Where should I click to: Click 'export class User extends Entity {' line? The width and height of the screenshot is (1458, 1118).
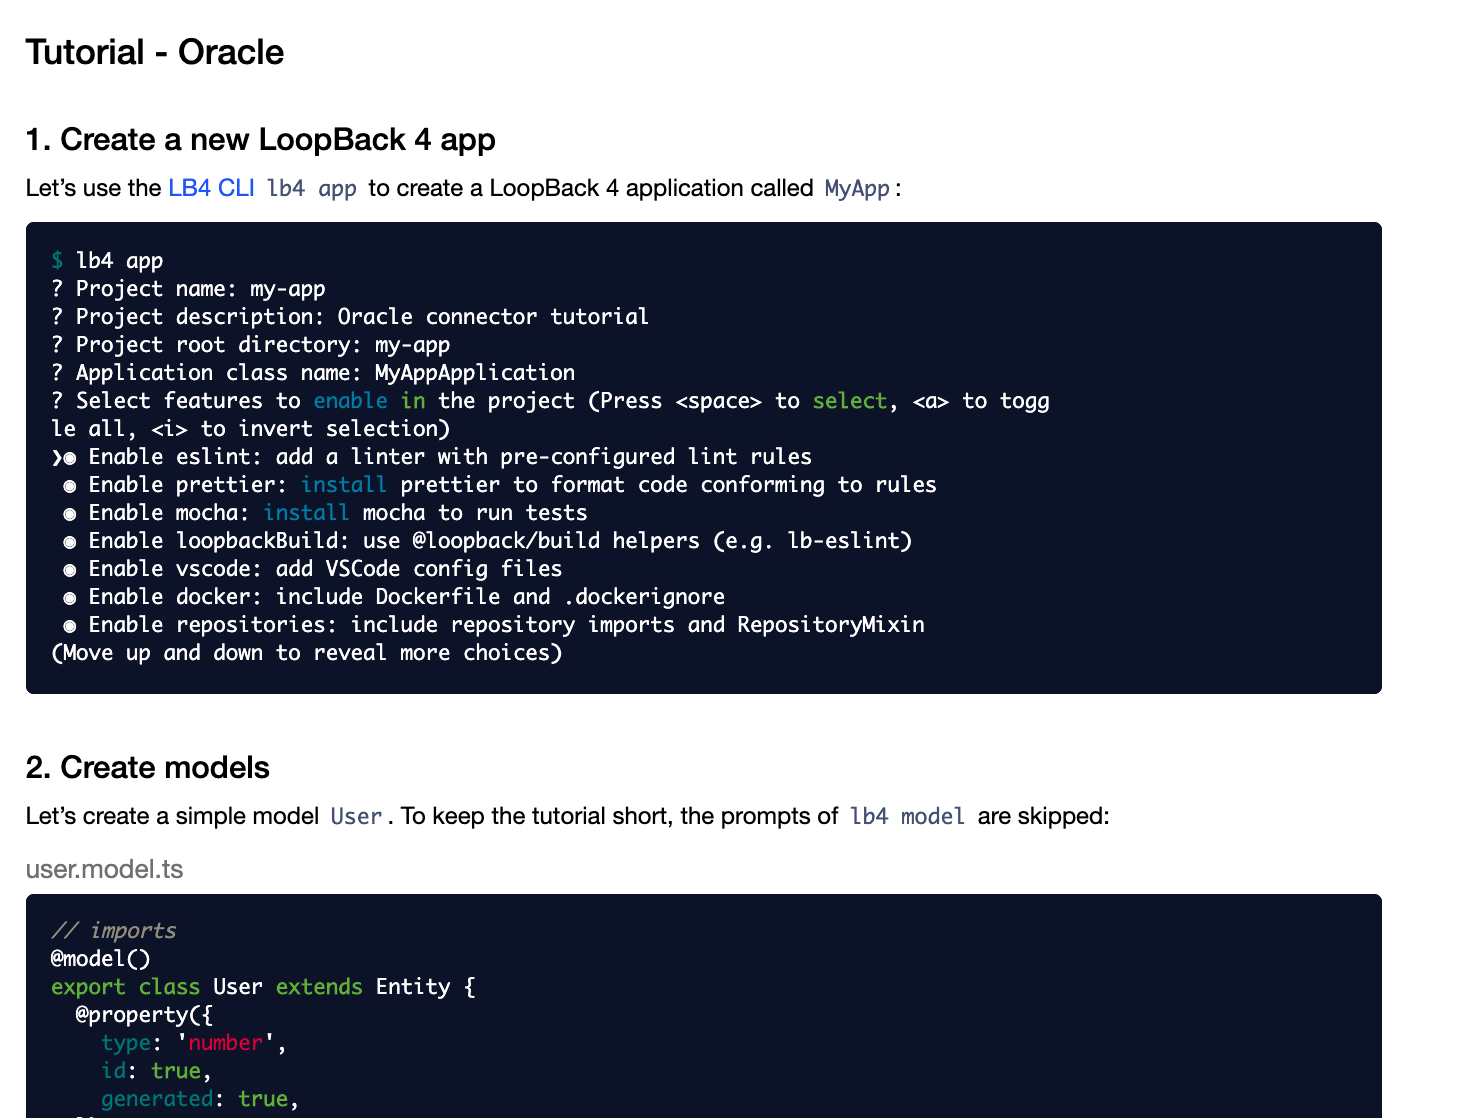point(264,987)
